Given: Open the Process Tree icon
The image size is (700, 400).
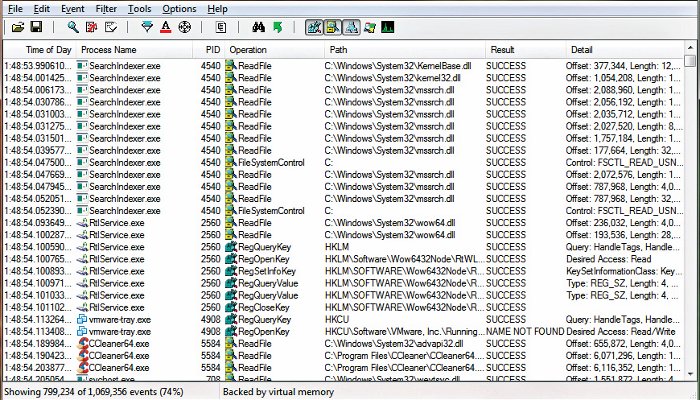Looking at the screenshot, I should [220, 27].
